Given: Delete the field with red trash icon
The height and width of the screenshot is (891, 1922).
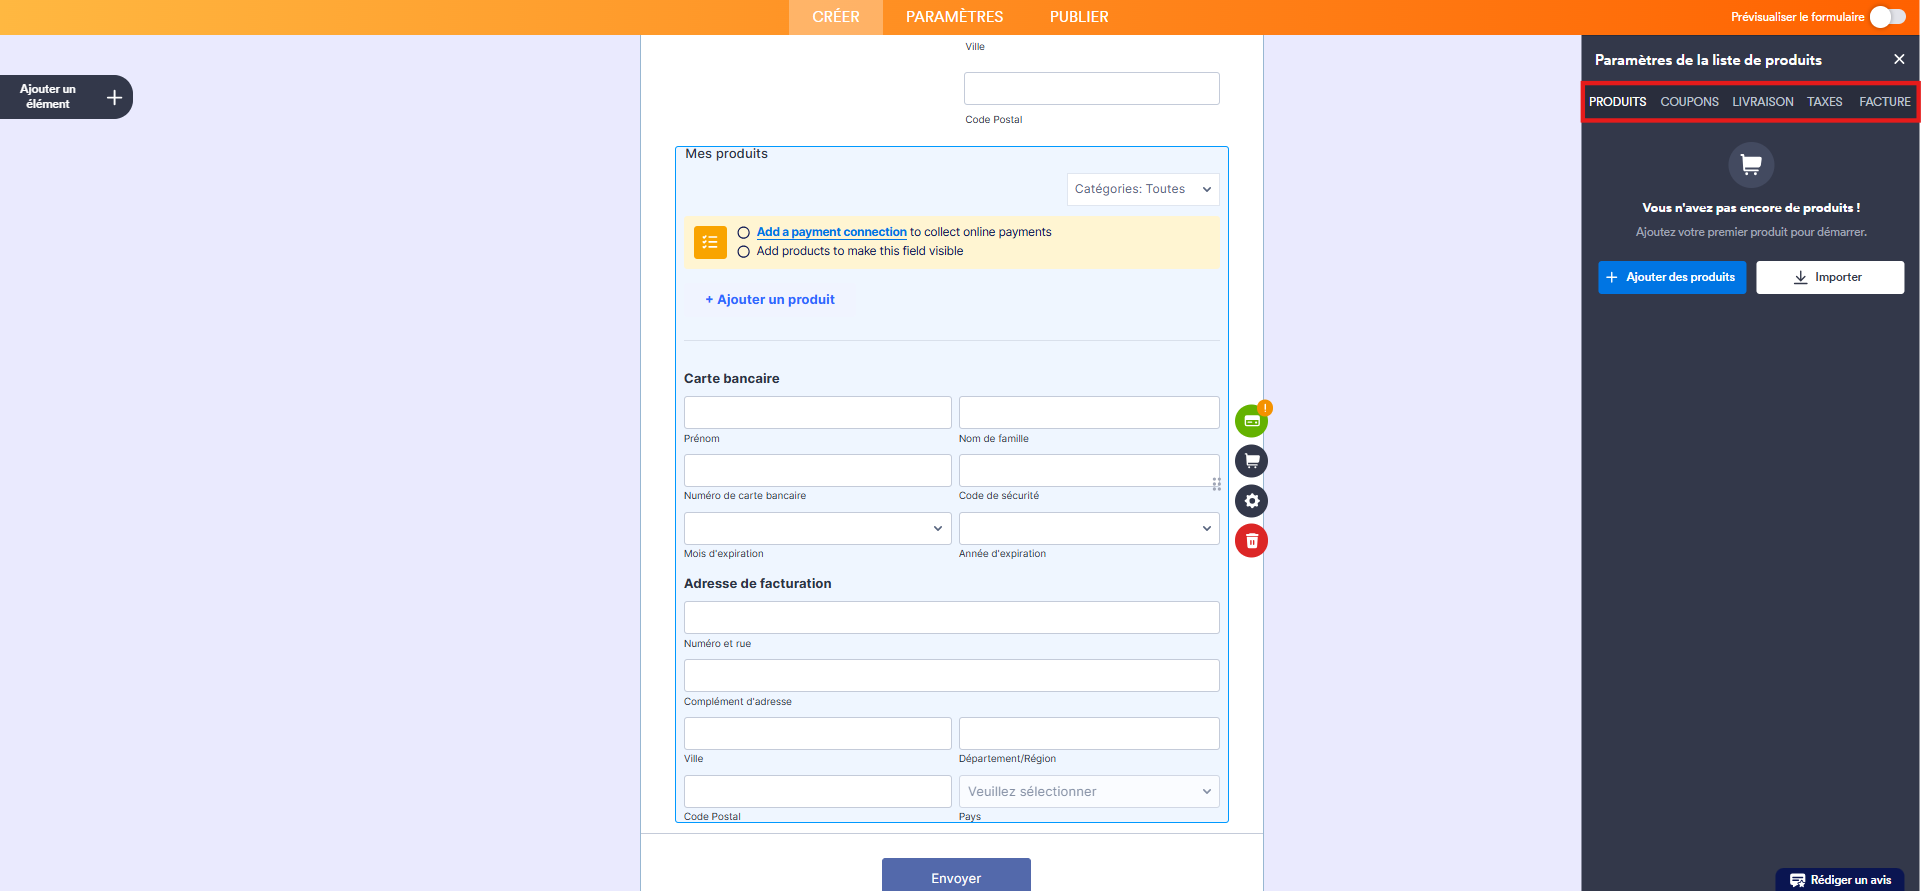Looking at the screenshot, I should coord(1251,541).
